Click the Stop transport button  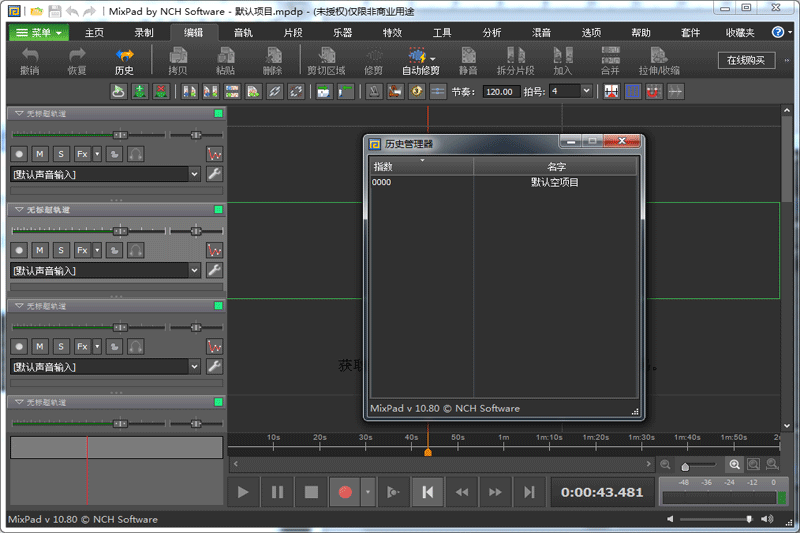pos(311,492)
